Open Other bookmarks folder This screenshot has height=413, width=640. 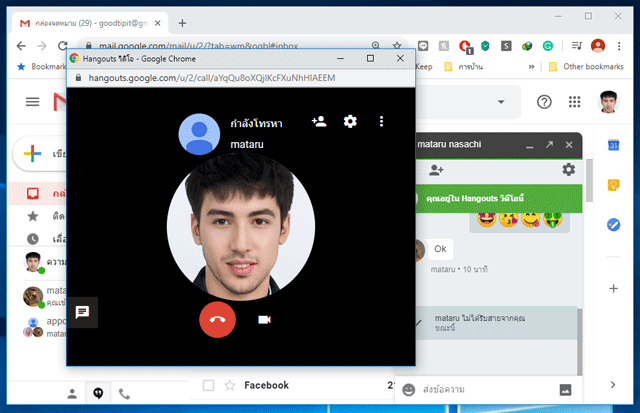point(586,67)
